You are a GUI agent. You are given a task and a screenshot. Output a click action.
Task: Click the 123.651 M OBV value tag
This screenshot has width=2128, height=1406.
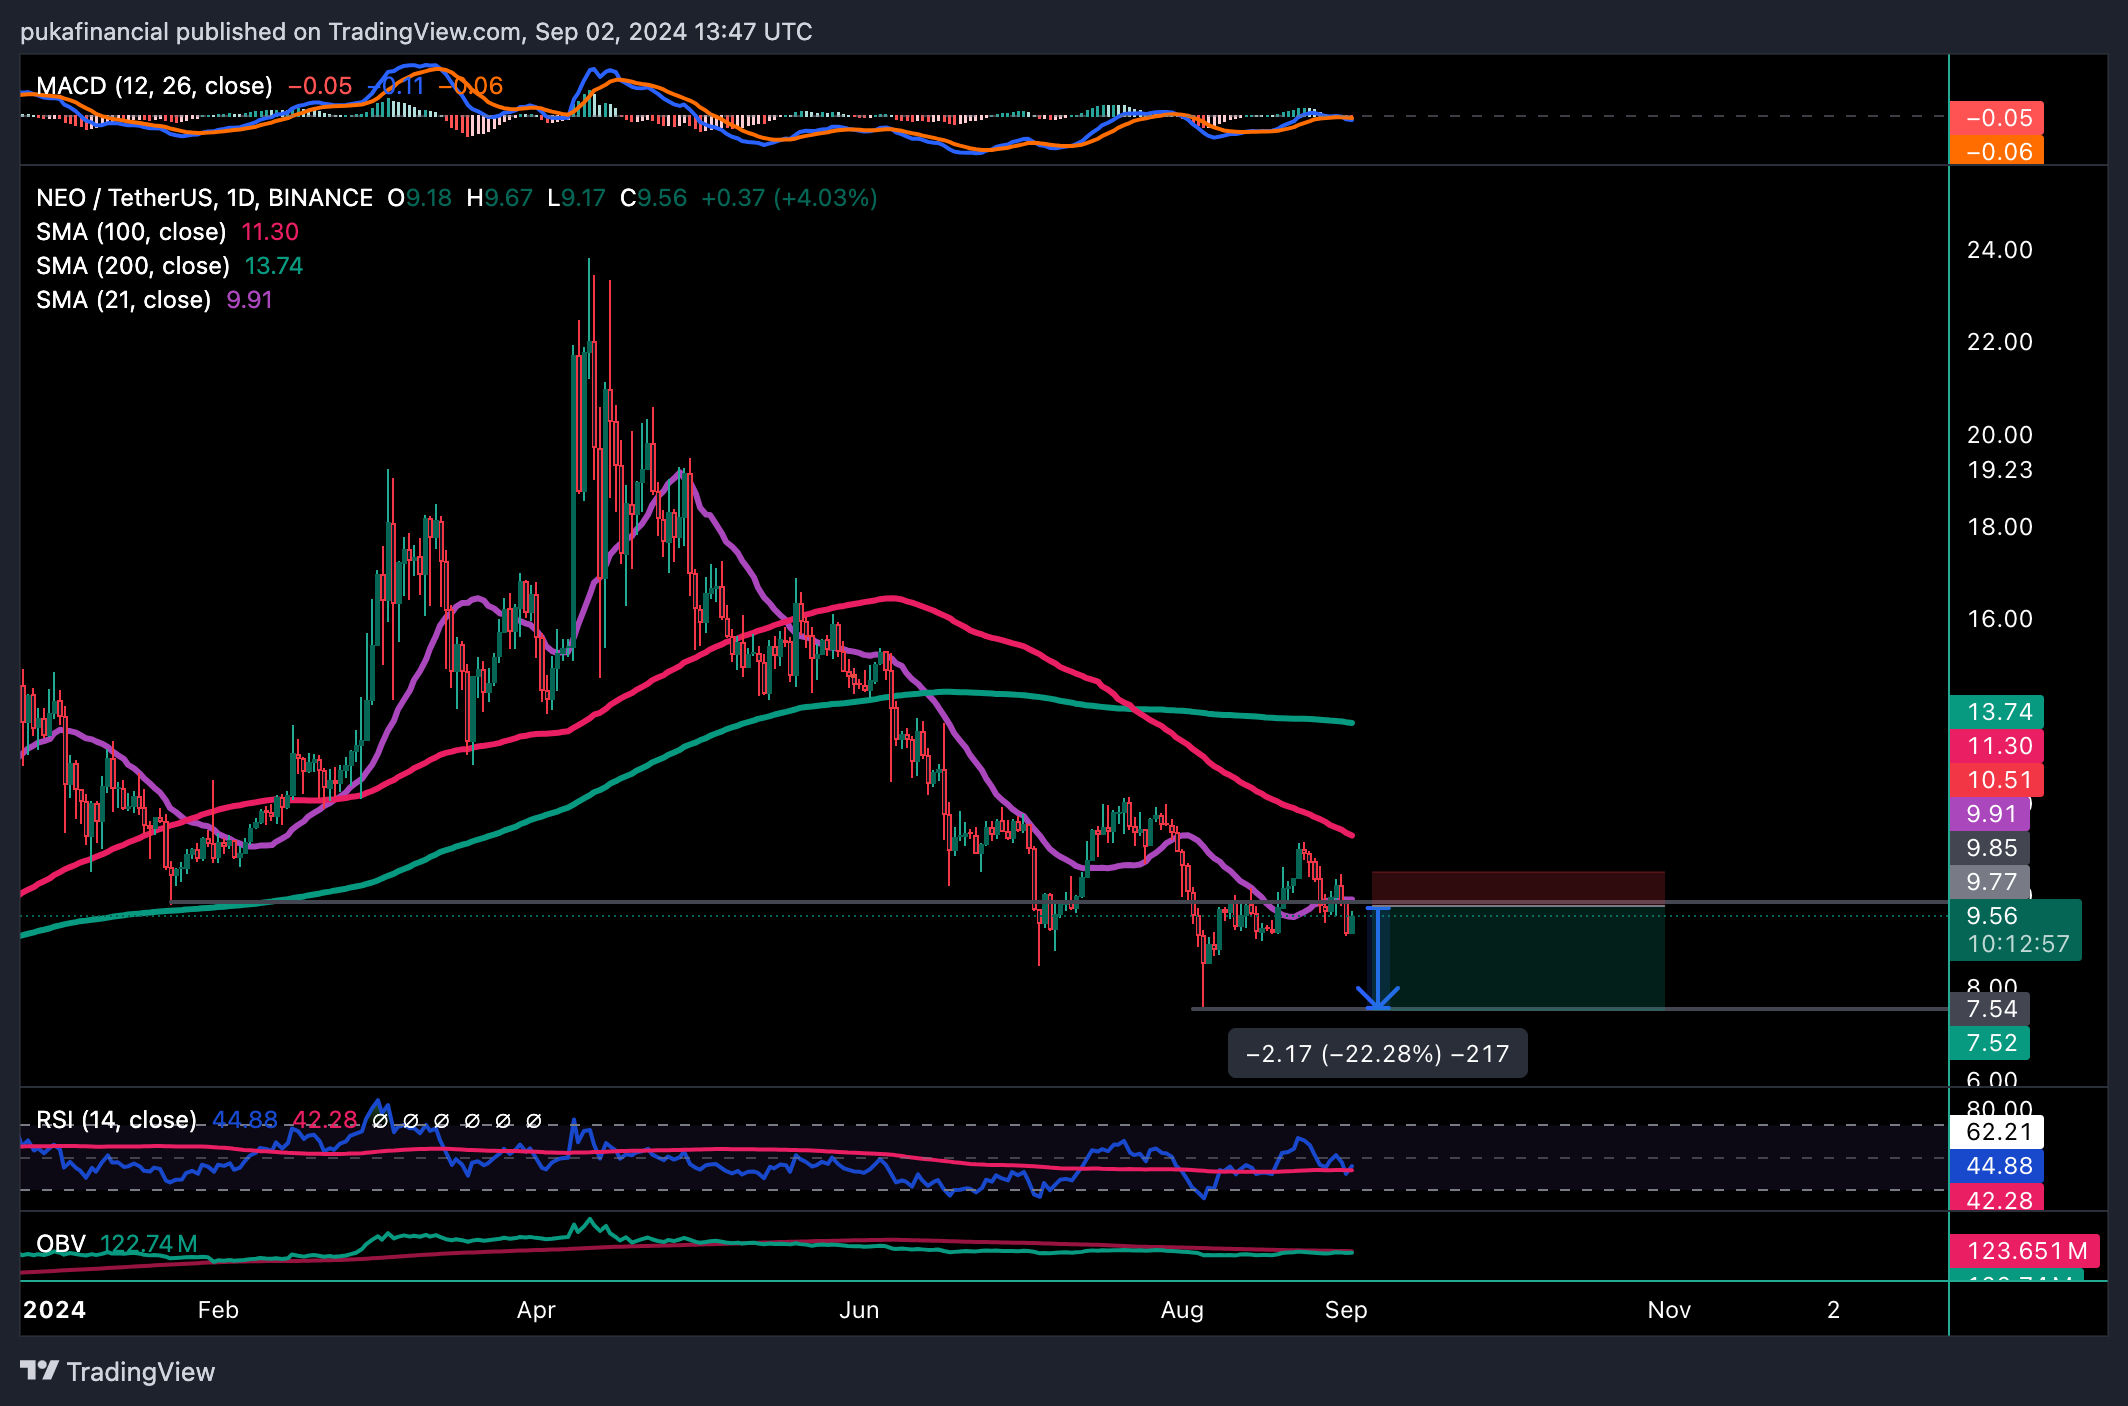click(2024, 1251)
